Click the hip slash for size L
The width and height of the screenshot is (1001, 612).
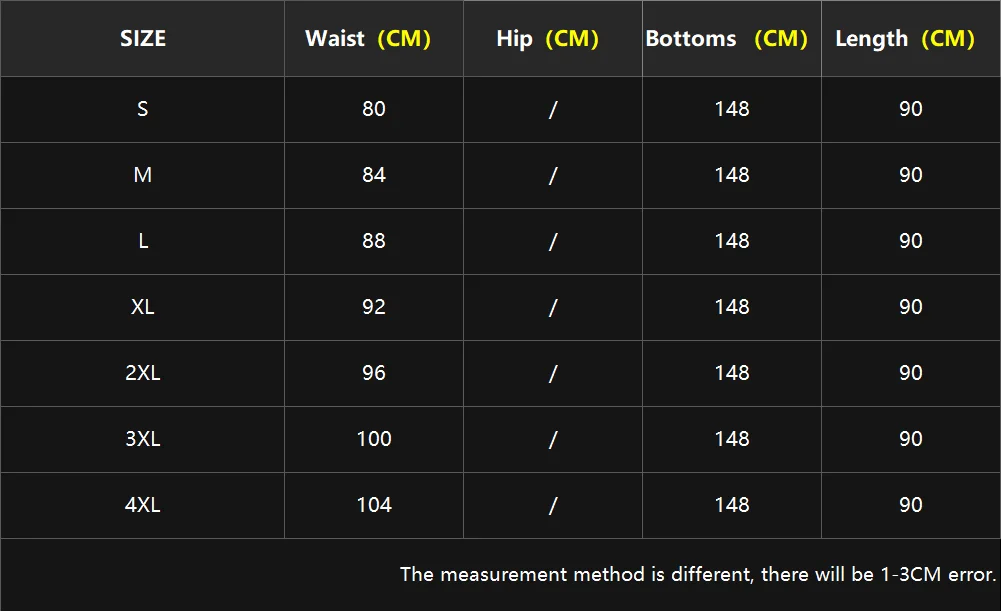[x=552, y=241]
